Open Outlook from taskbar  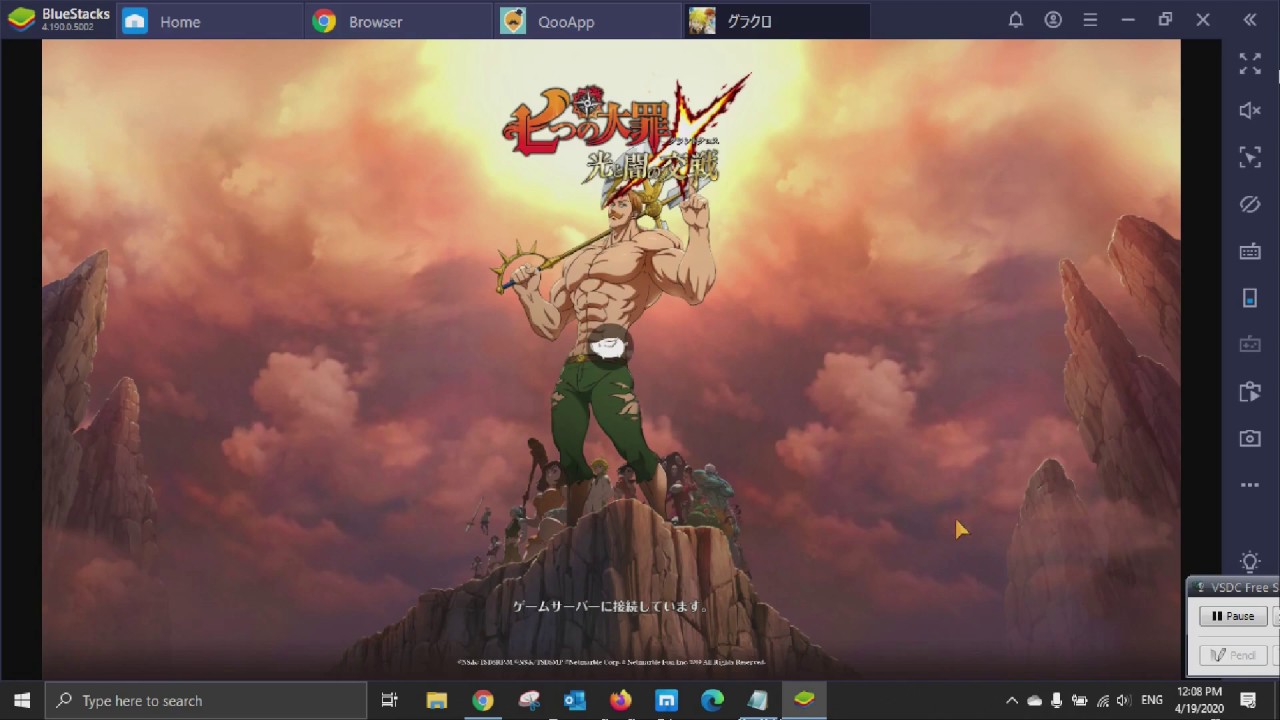pos(575,700)
